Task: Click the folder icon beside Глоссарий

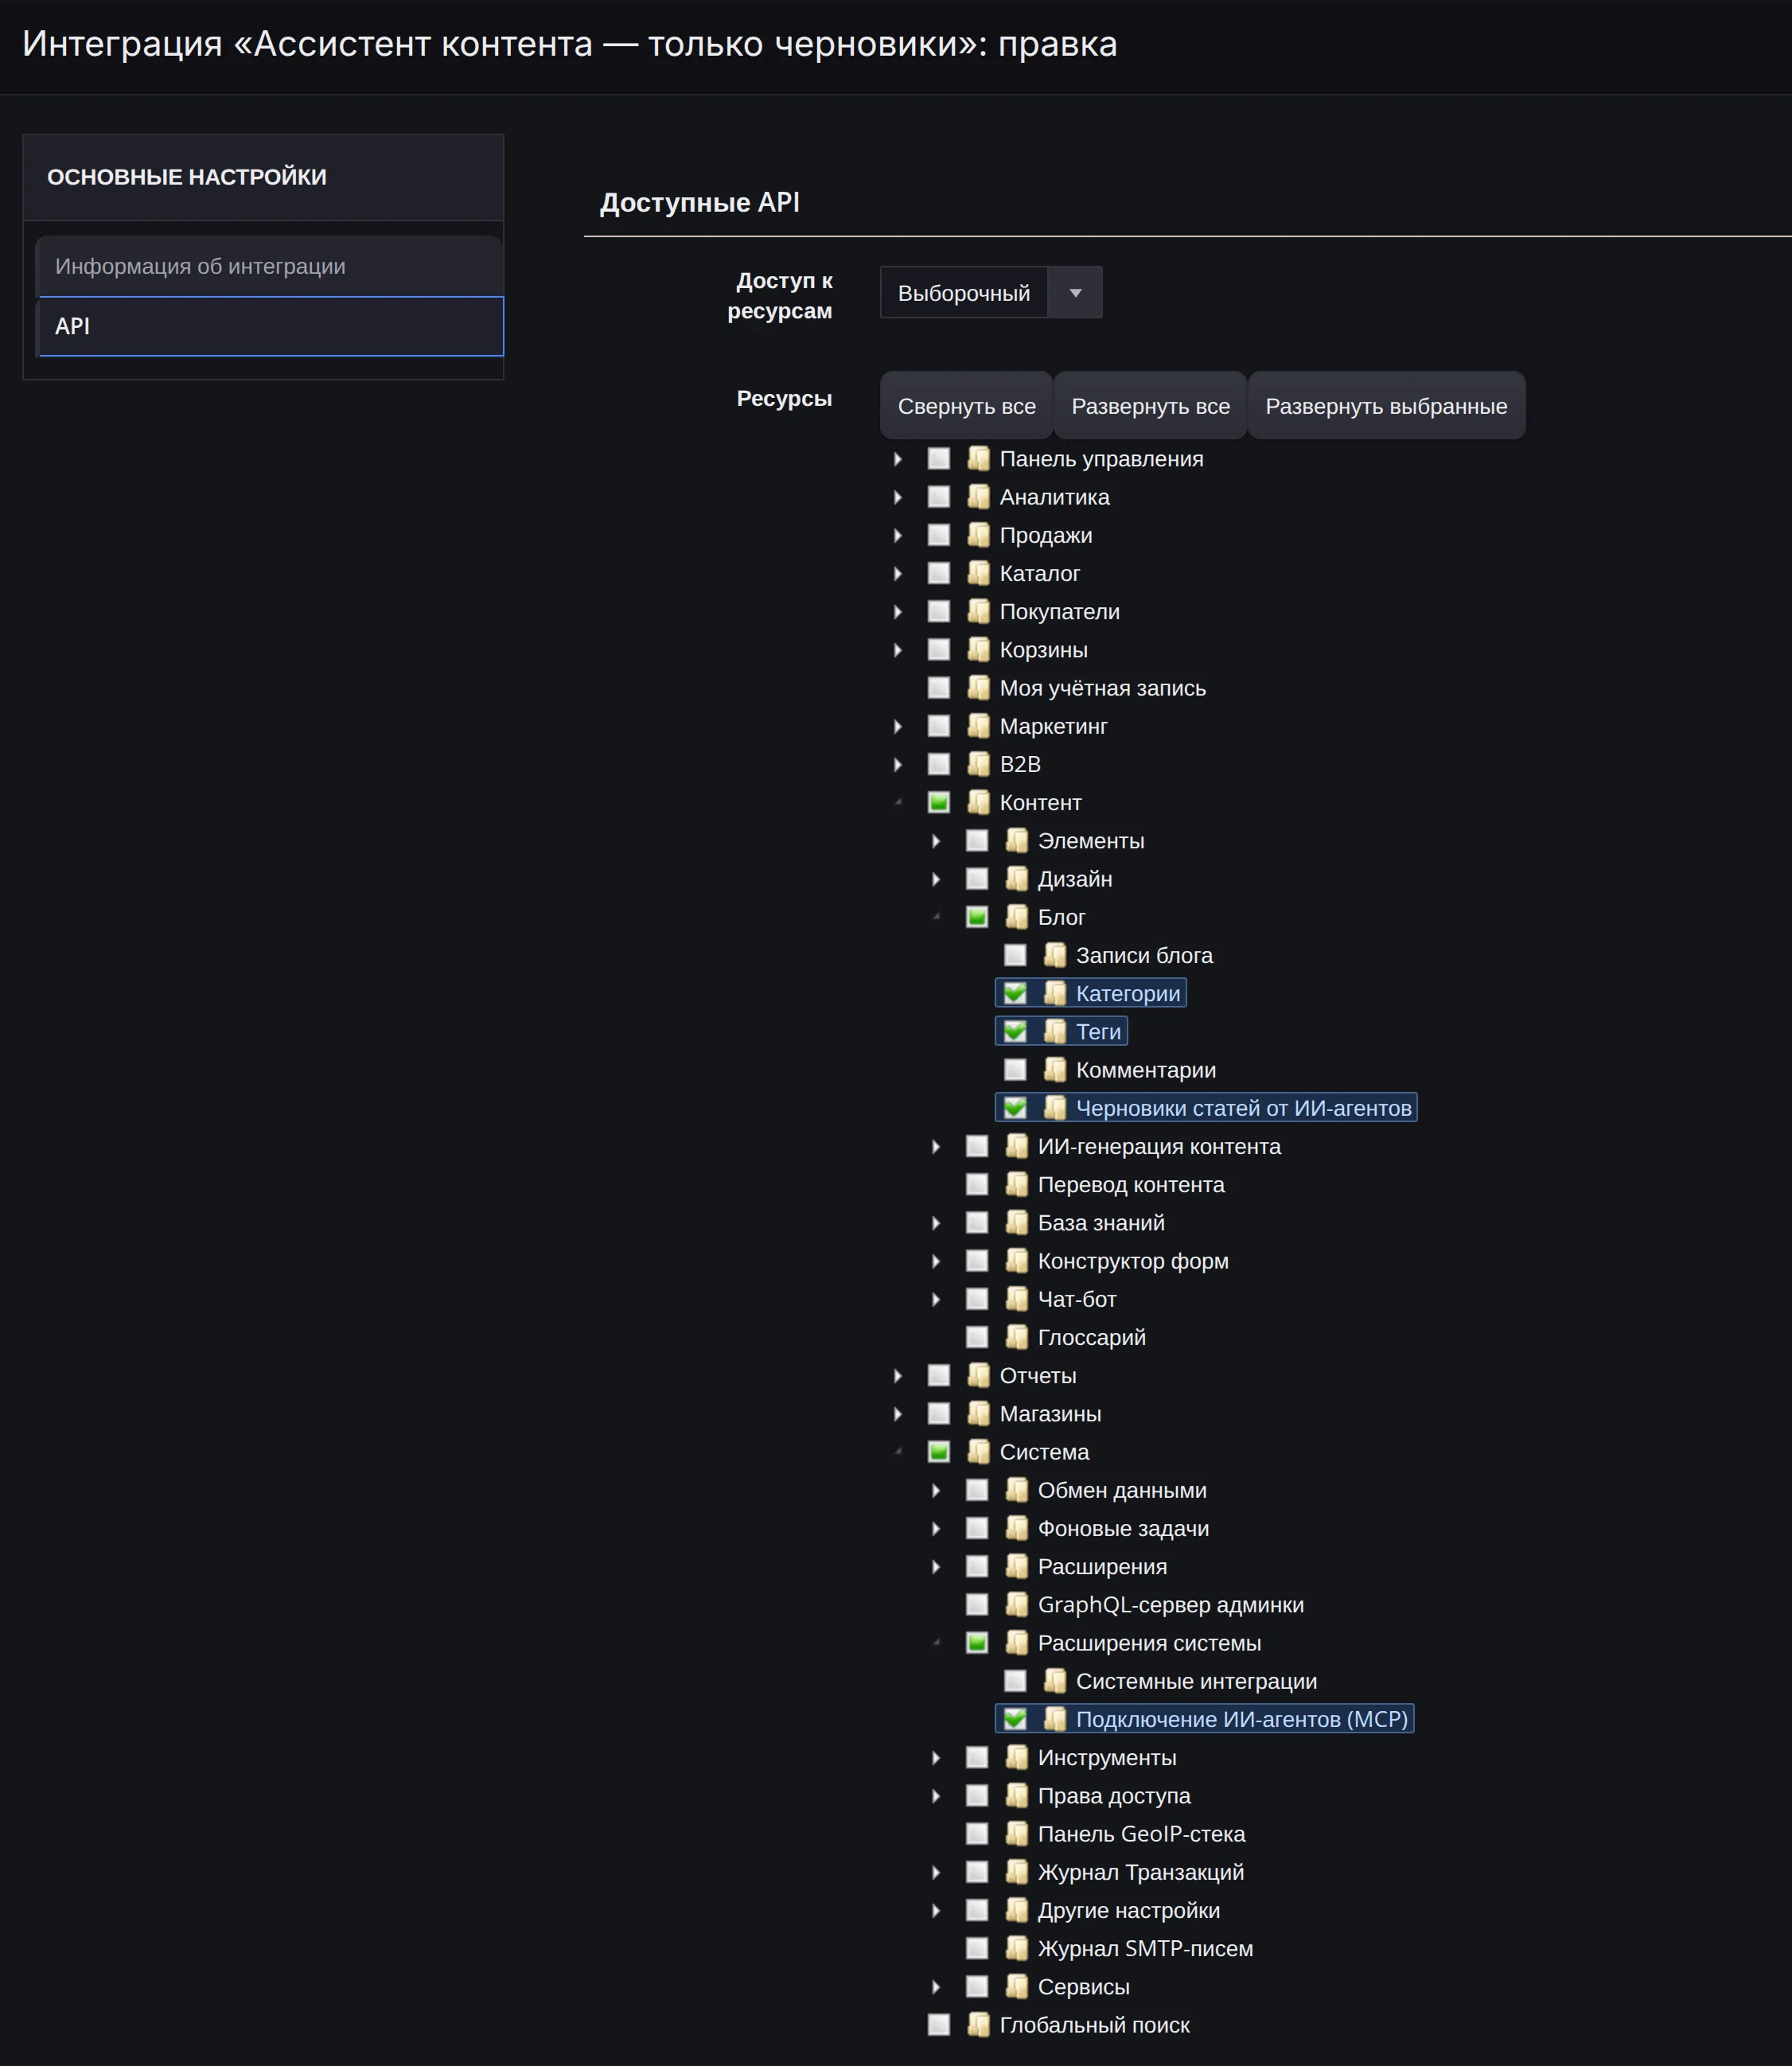Action: point(1016,1337)
